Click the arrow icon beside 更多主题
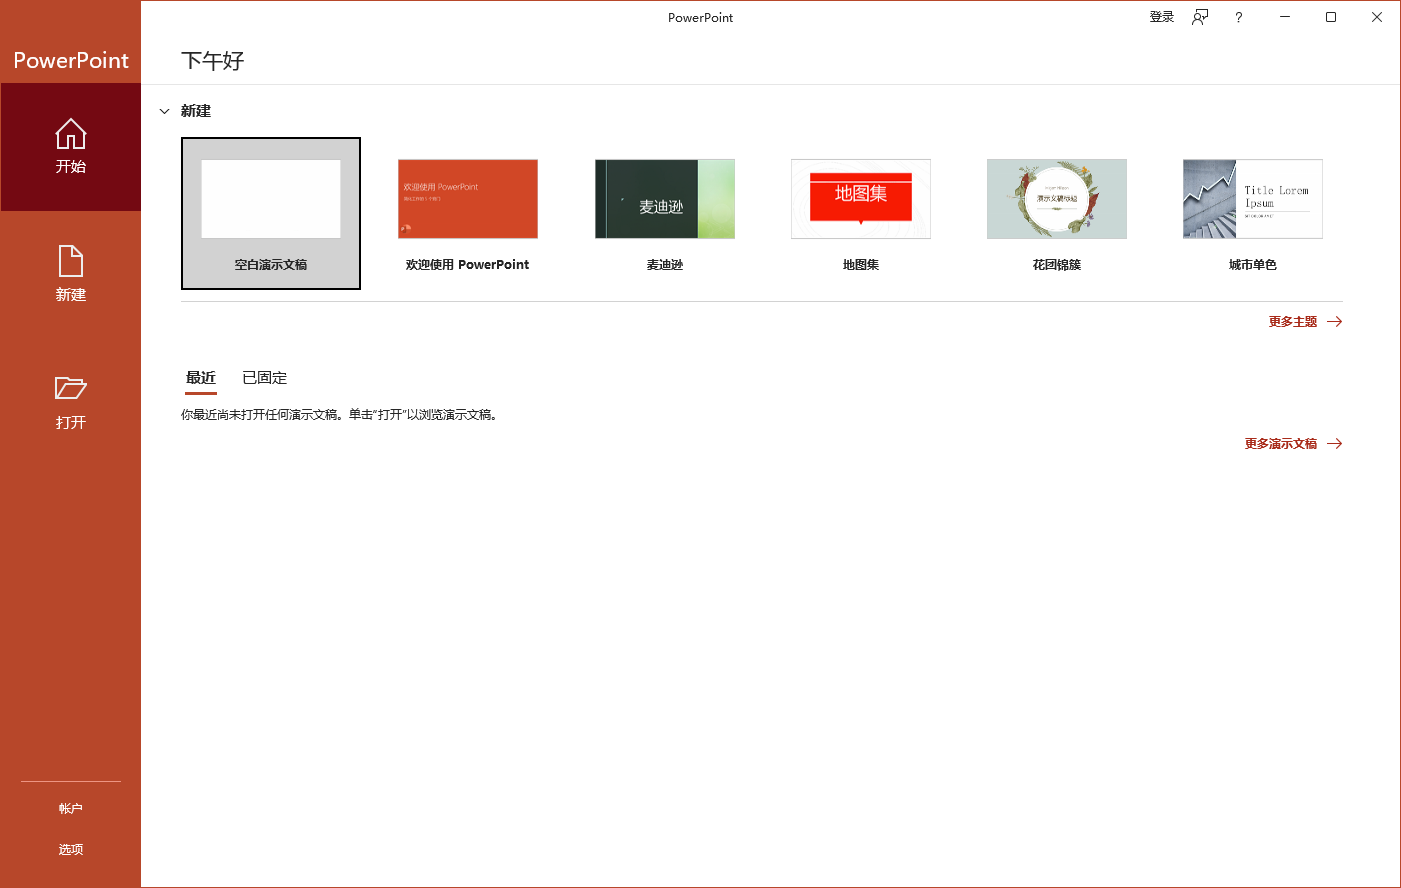 [1334, 322]
